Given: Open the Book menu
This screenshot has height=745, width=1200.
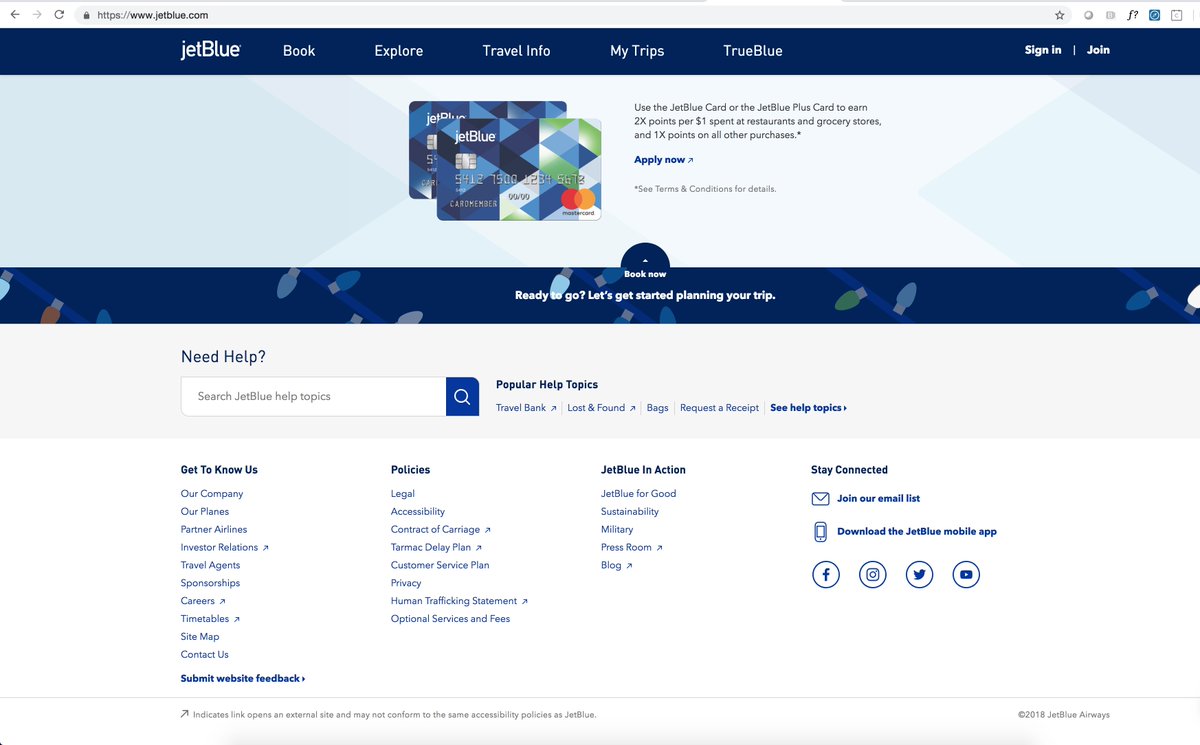Looking at the screenshot, I should pyautogui.click(x=299, y=51).
